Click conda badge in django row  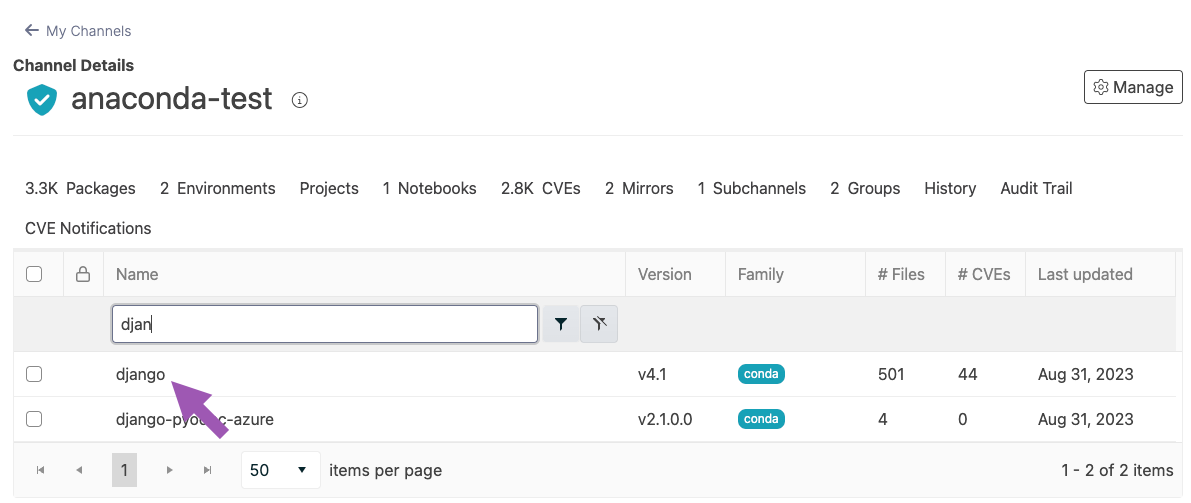(761, 374)
